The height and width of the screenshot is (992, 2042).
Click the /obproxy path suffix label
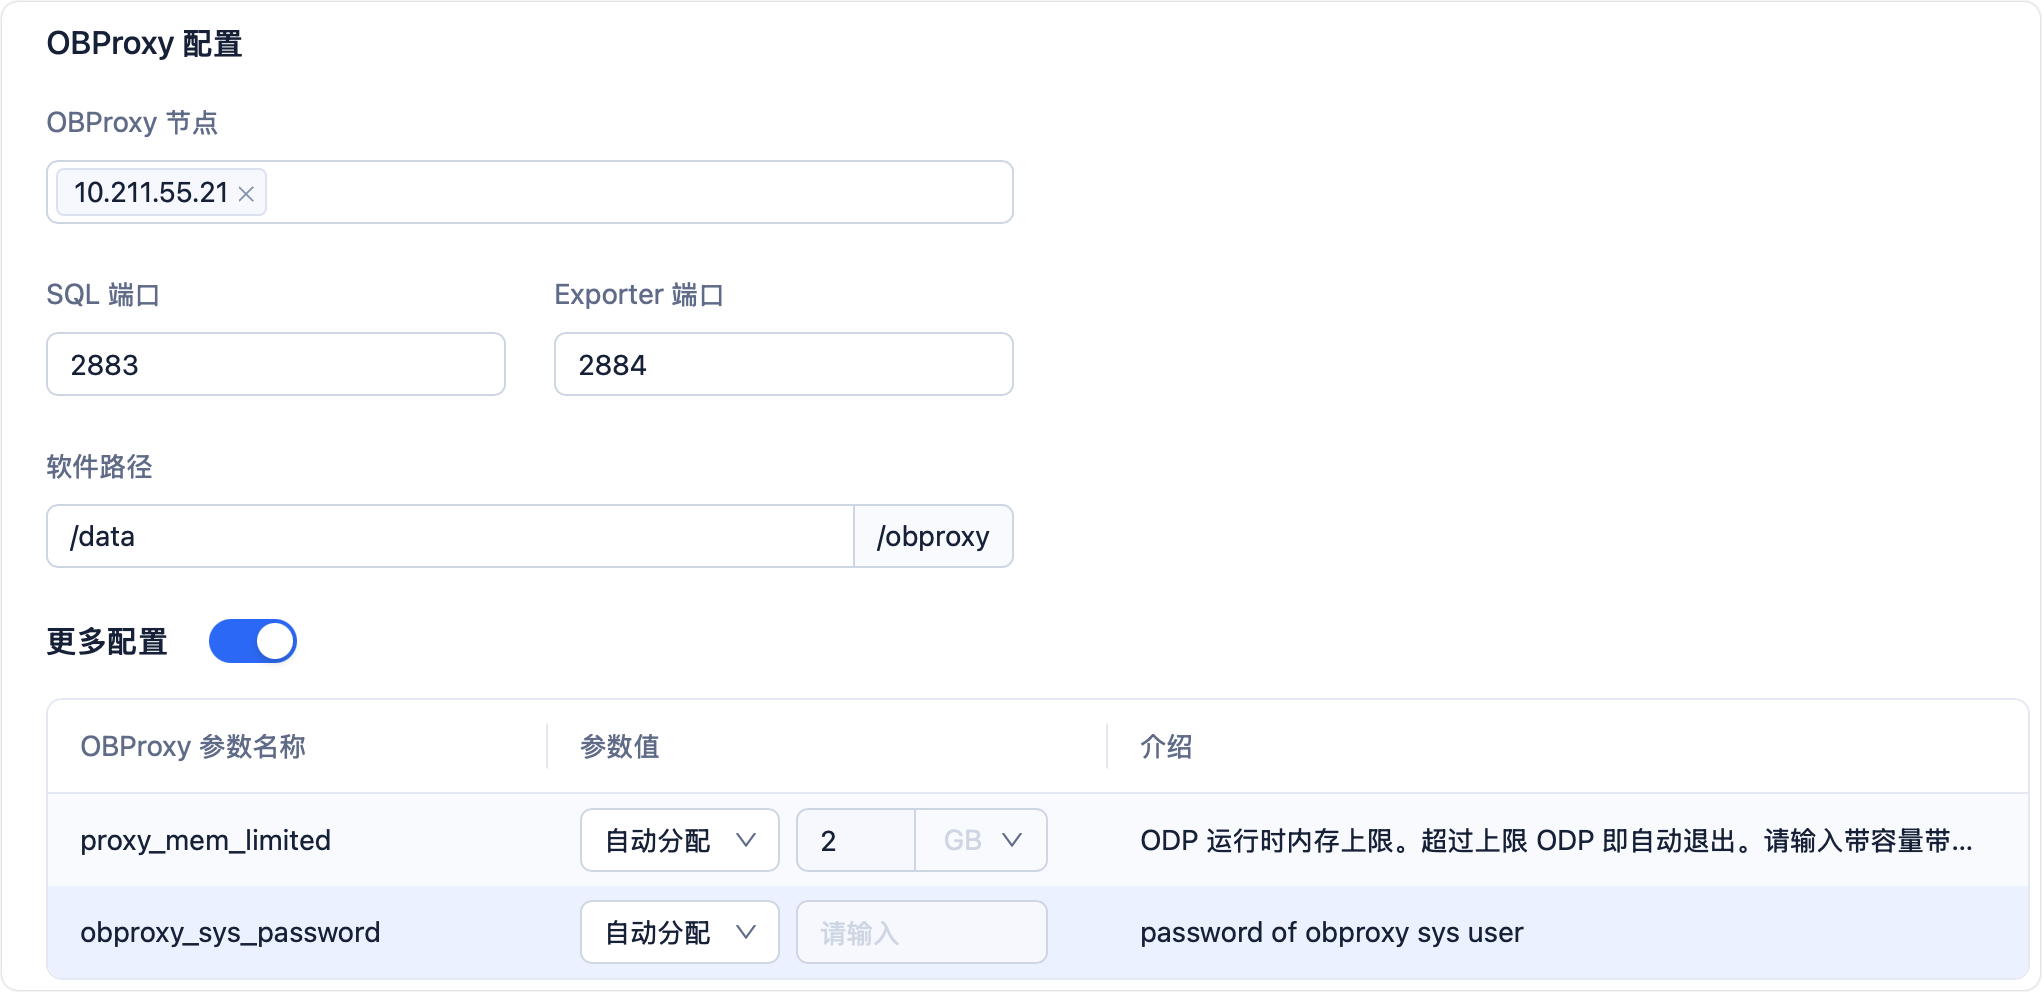(933, 536)
